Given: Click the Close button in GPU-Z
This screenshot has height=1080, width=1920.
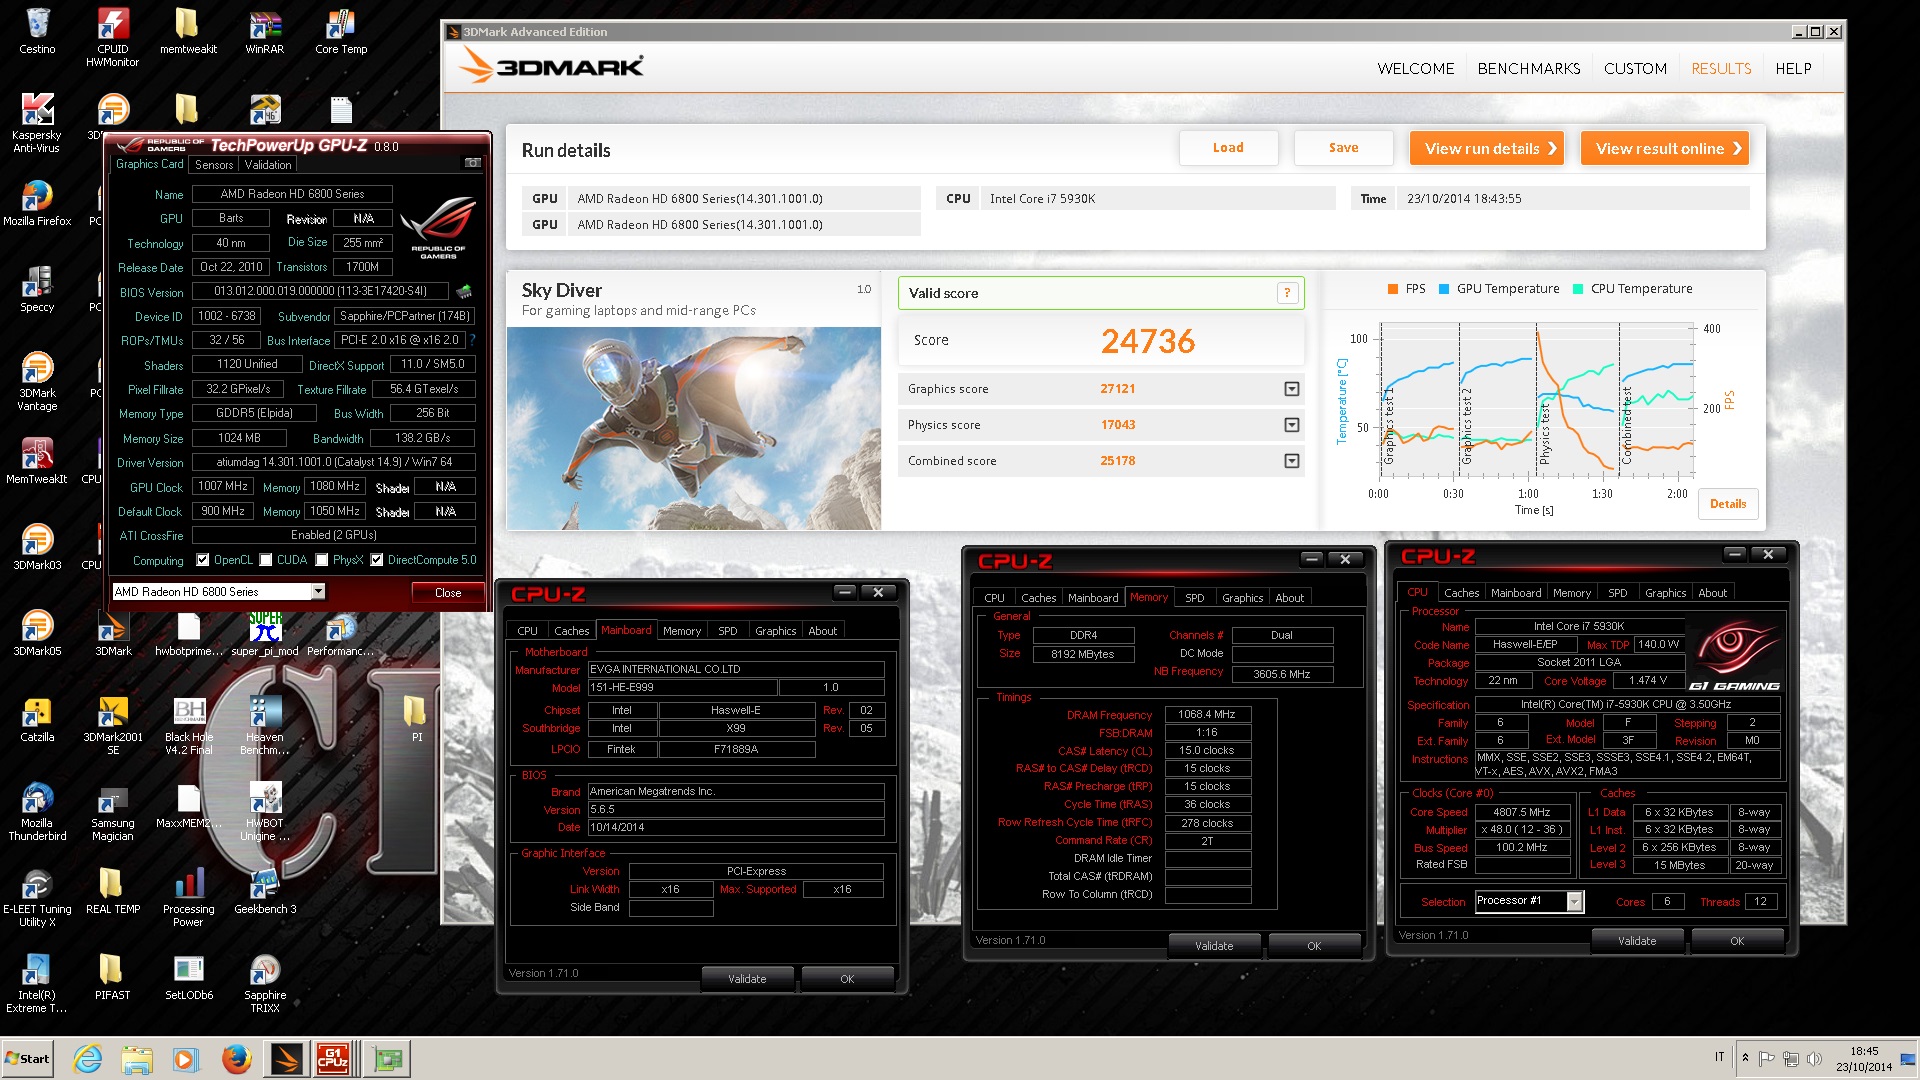Looking at the screenshot, I should pos(447,593).
